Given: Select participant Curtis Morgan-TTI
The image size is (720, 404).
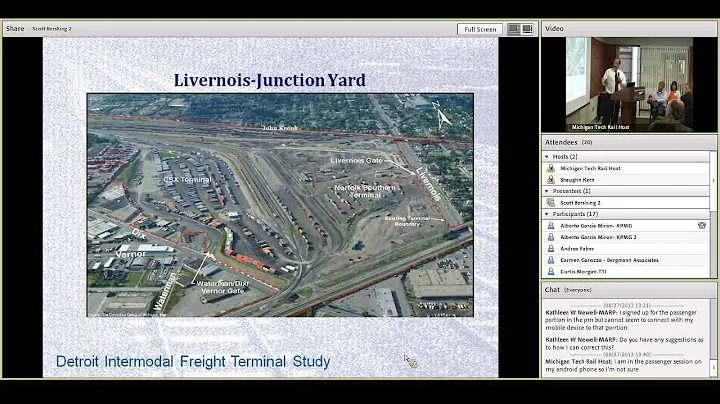Looking at the screenshot, I should click(x=626, y=271).
